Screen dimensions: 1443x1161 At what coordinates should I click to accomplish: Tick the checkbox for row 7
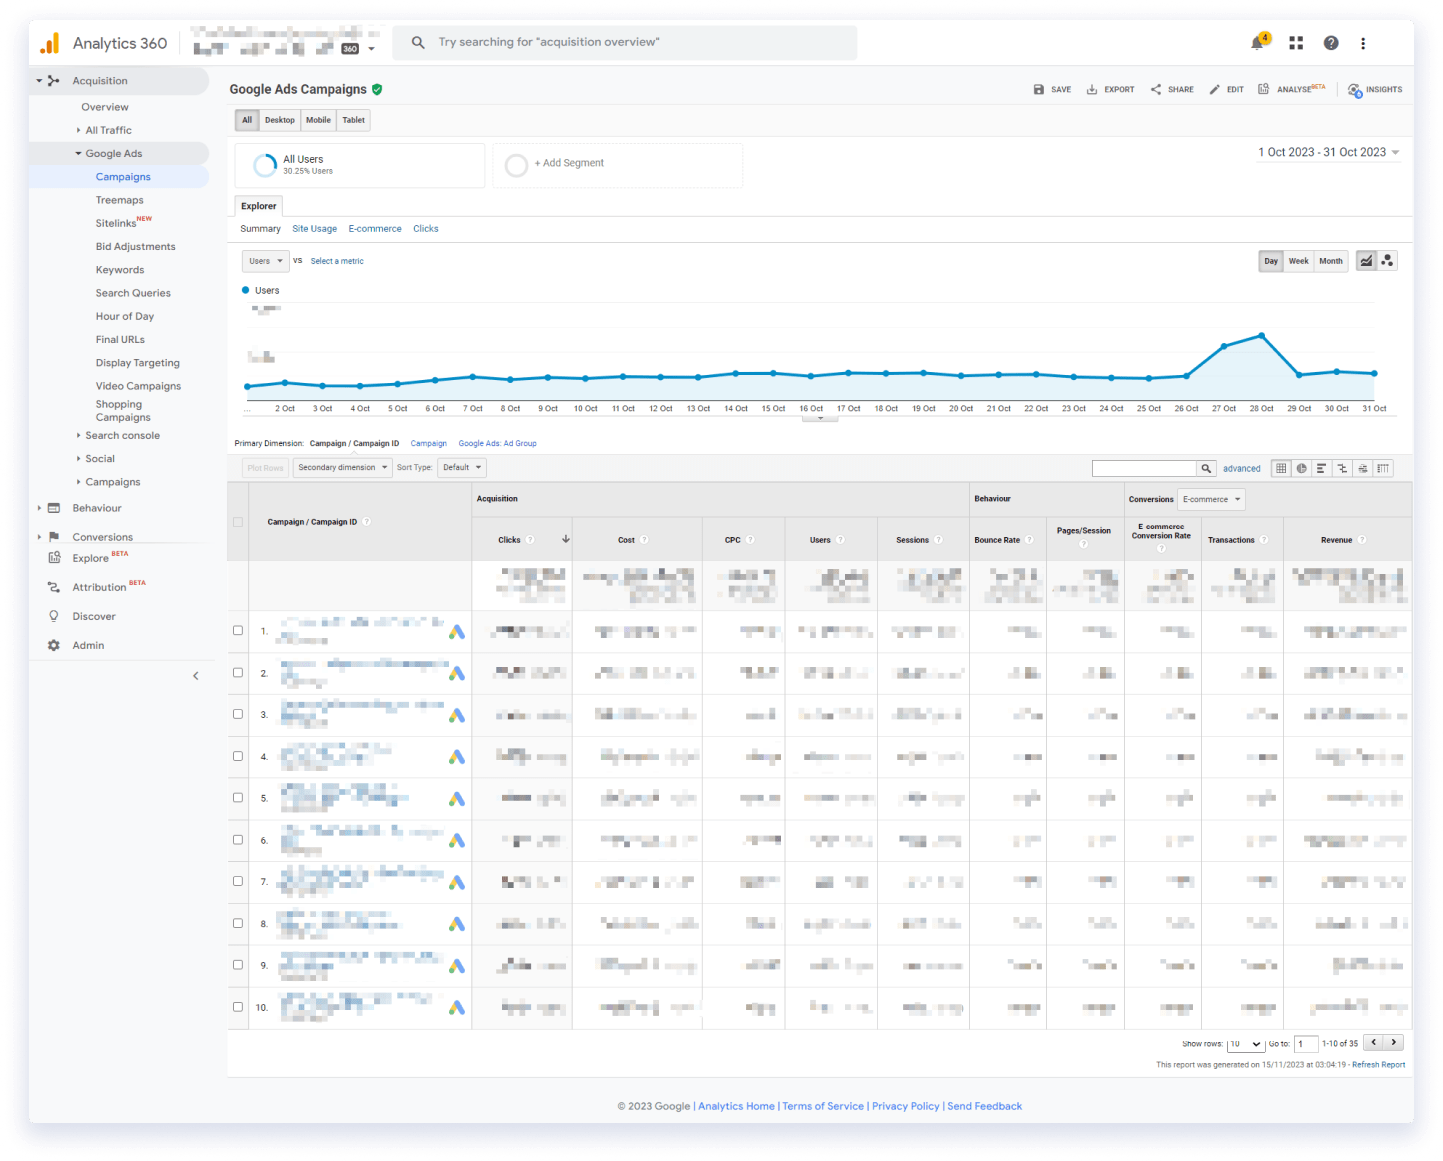(x=238, y=881)
